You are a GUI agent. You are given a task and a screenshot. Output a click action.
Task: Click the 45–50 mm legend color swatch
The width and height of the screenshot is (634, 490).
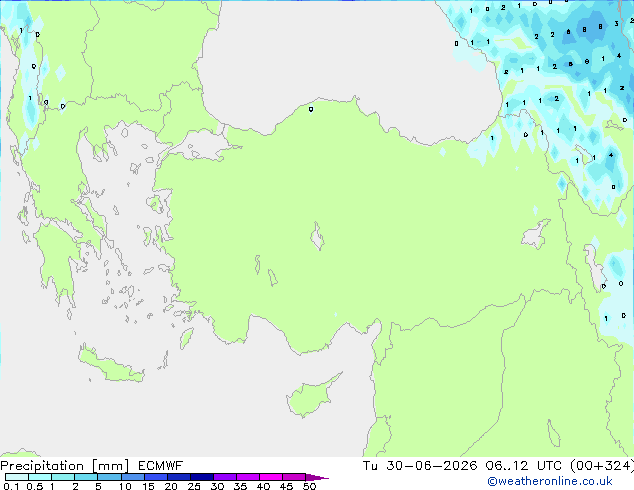294,477
